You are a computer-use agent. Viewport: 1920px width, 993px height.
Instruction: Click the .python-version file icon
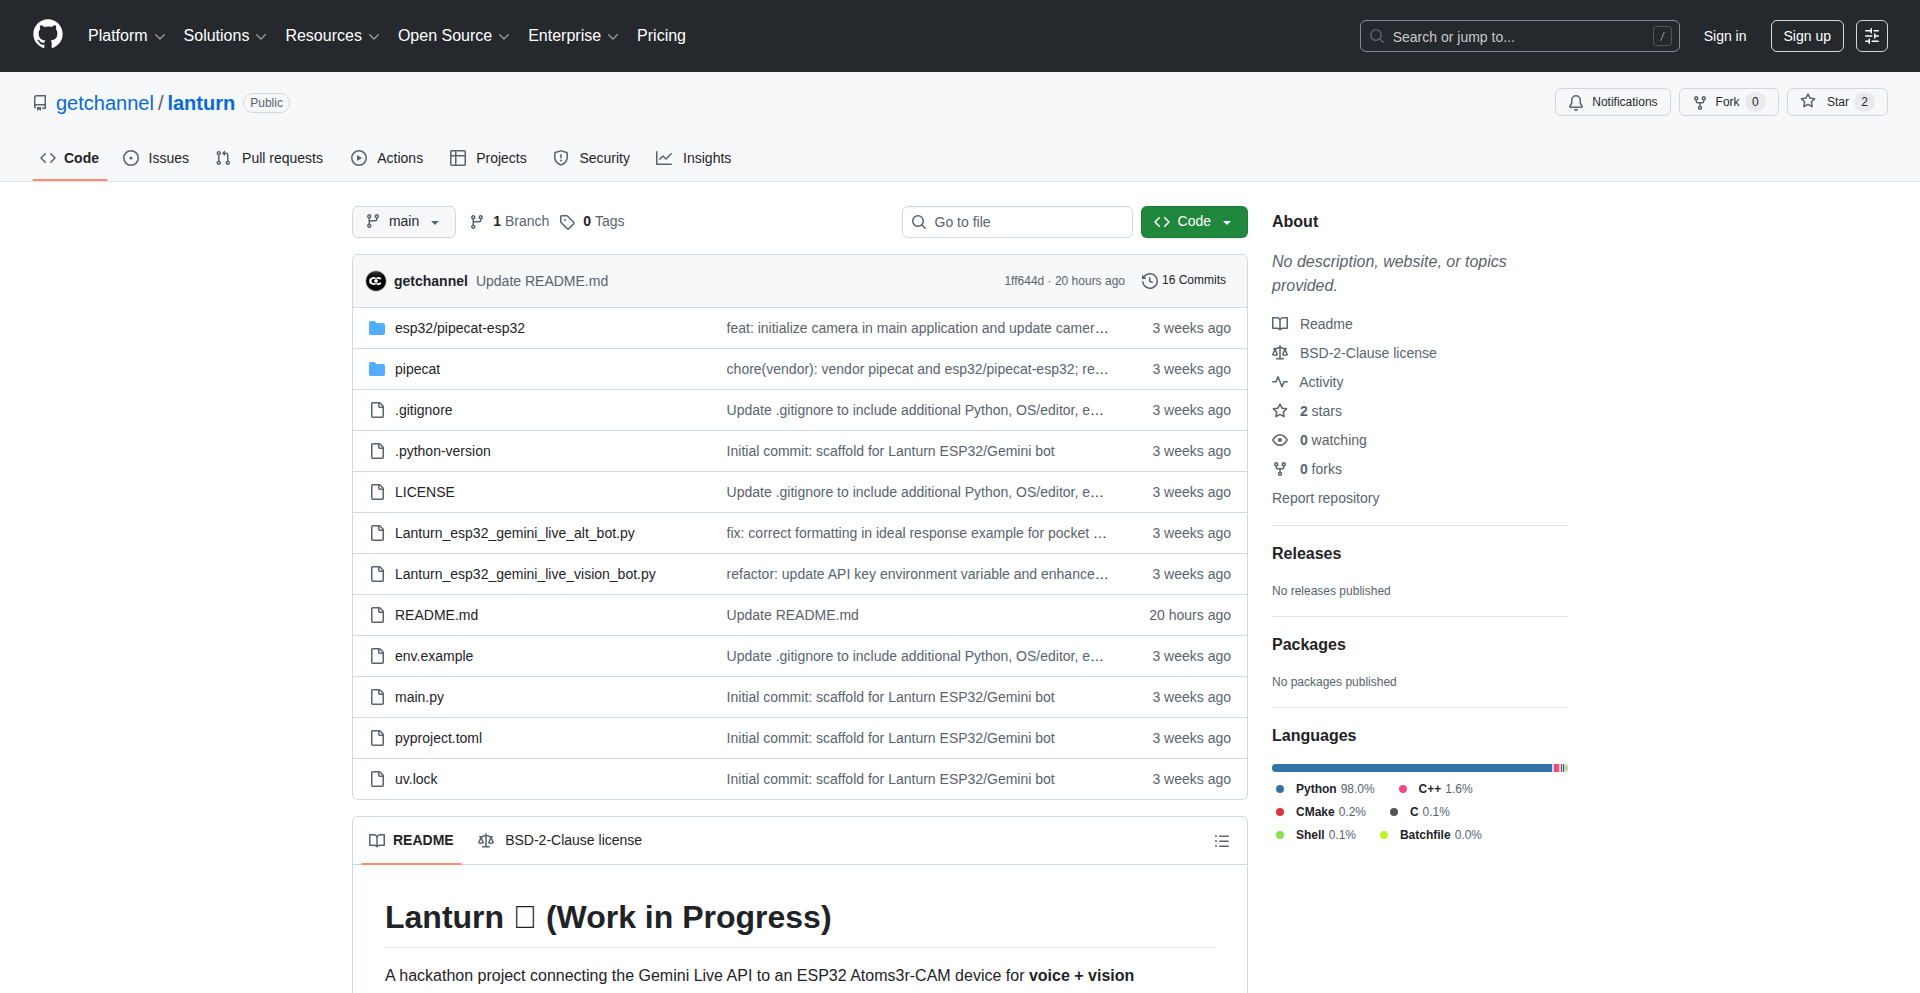[x=377, y=451]
